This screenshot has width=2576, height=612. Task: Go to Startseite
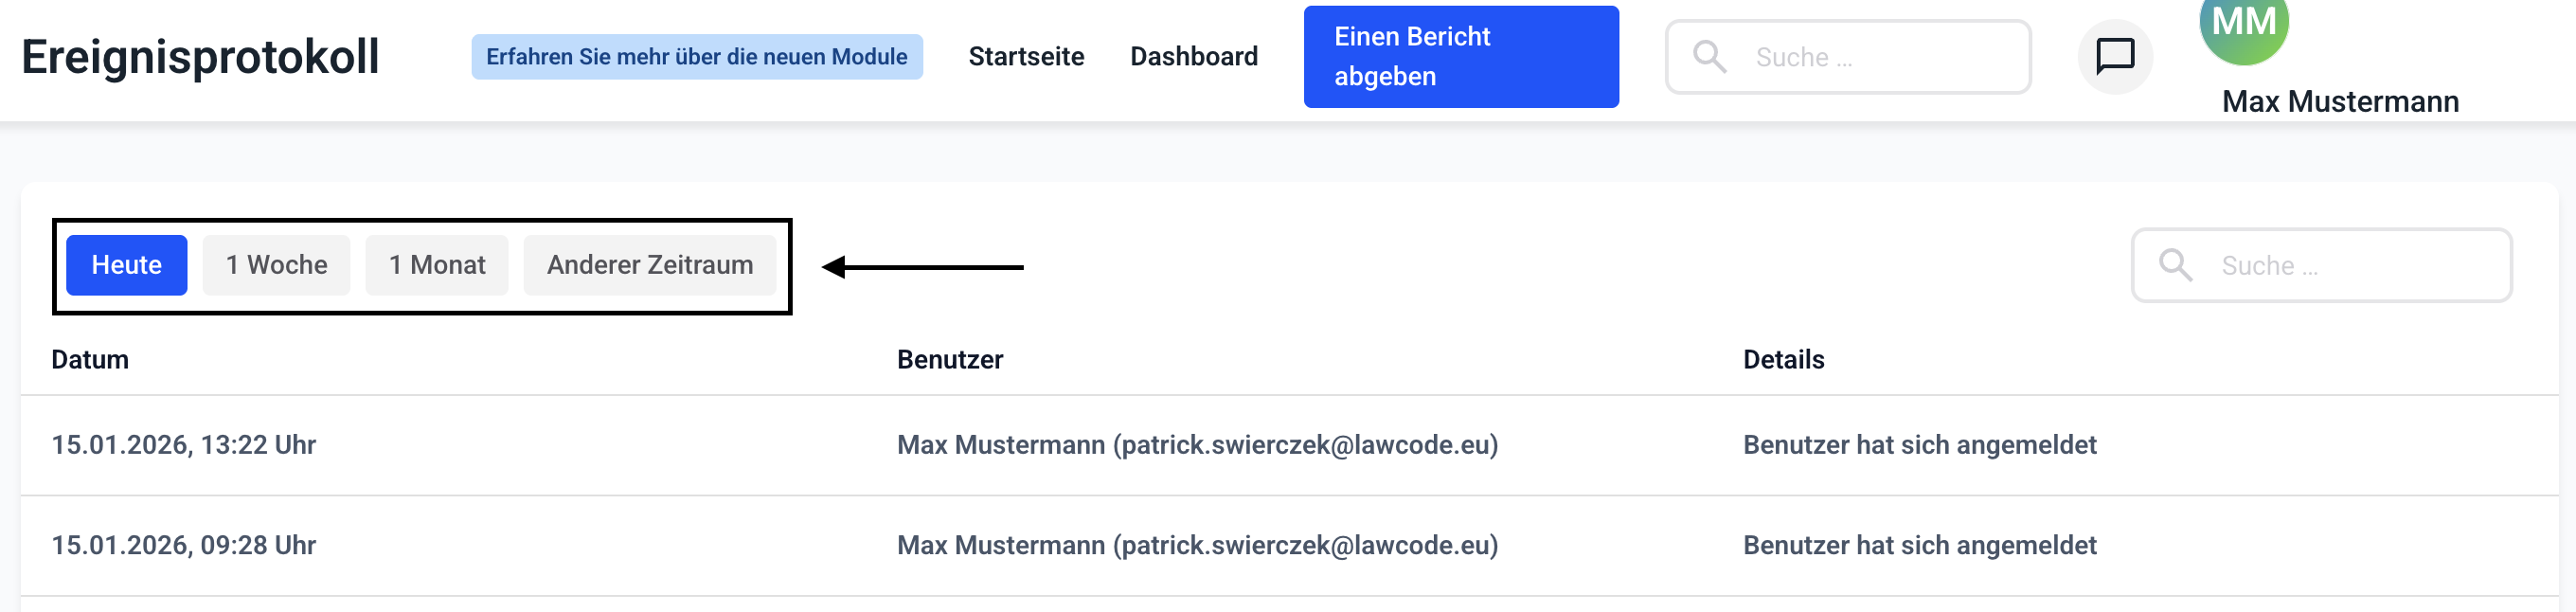(1026, 57)
